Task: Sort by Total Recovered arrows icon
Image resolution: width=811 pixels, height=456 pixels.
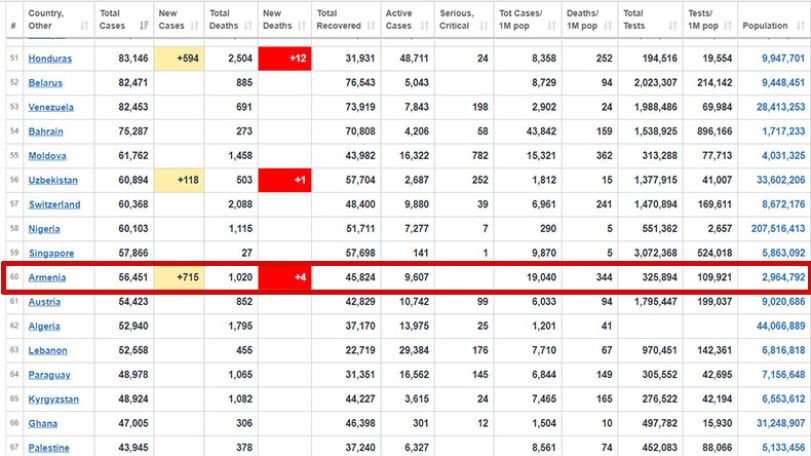Action: (x=371, y=25)
